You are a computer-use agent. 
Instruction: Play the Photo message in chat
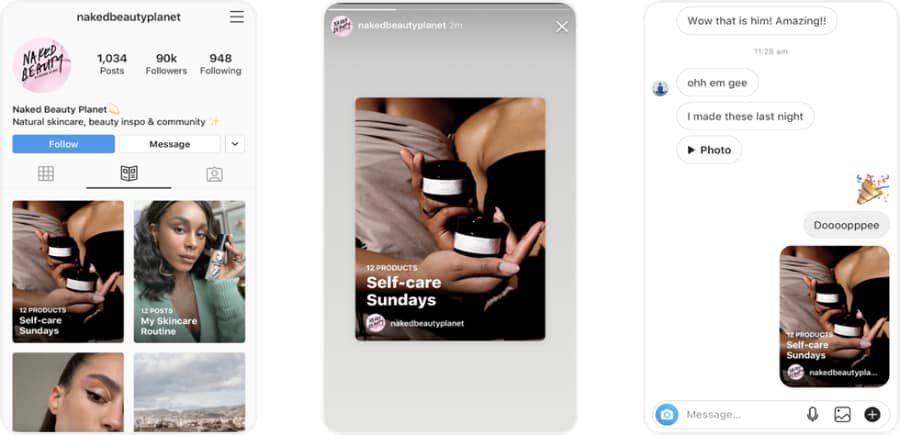(709, 150)
